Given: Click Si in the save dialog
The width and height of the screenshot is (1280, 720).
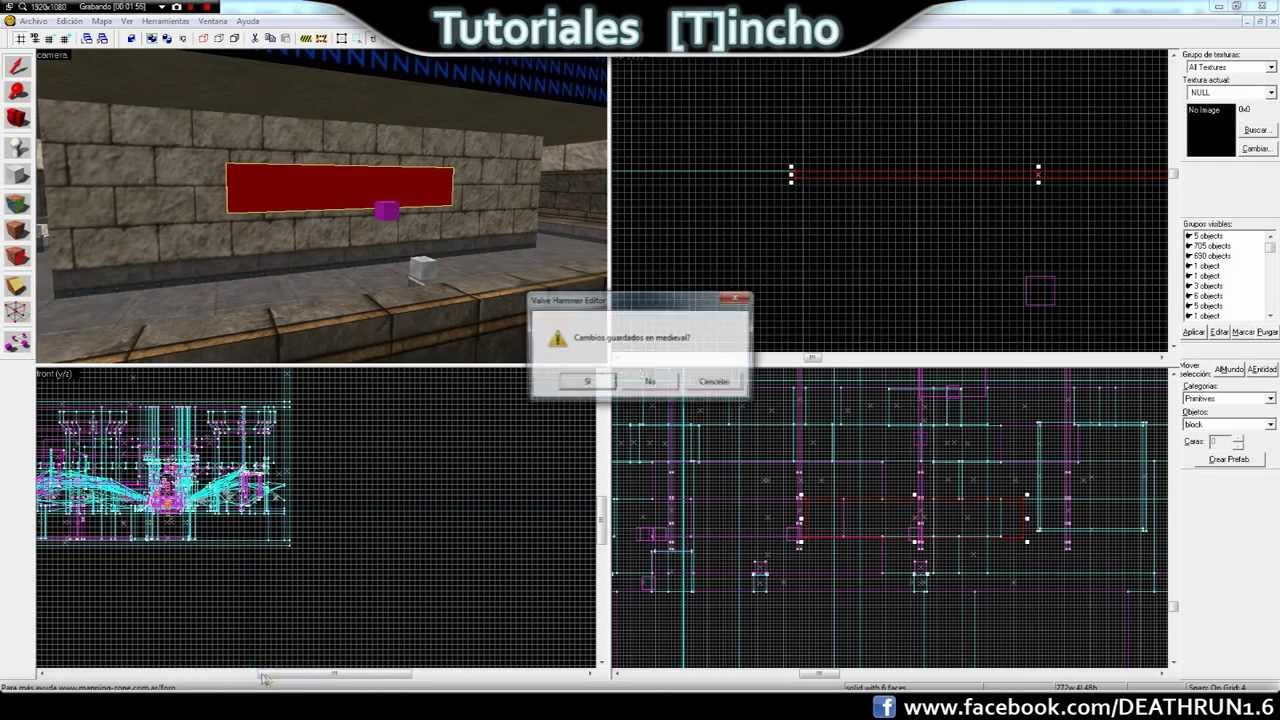Looking at the screenshot, I should (x=587, y=381).
